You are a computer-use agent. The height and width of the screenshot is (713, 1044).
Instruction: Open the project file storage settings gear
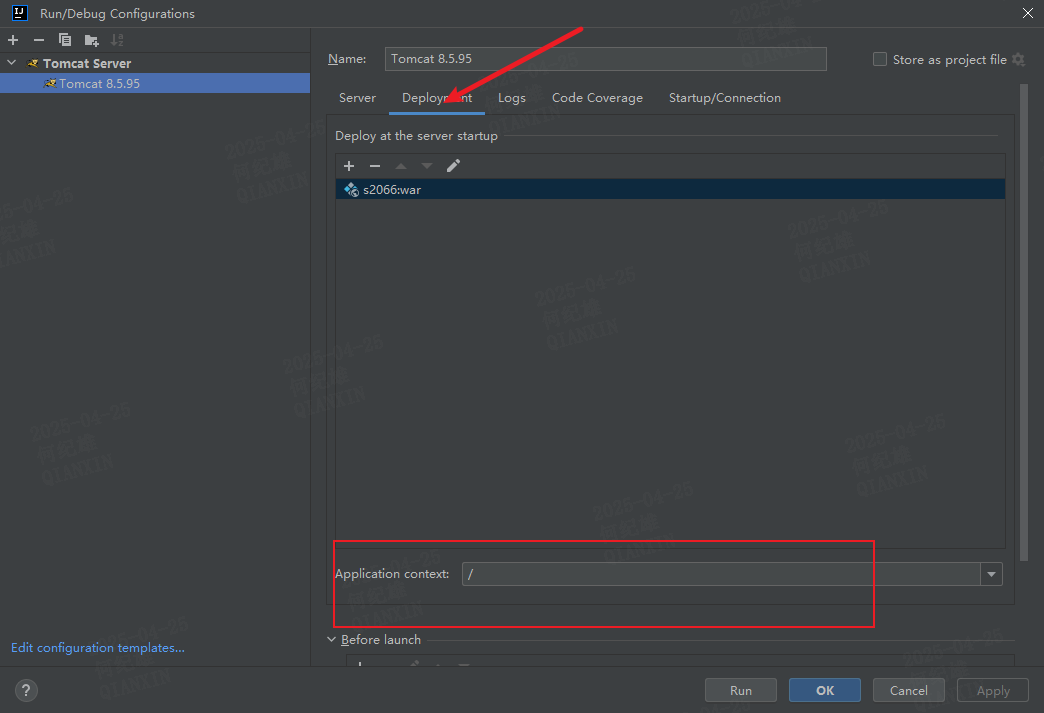[1018, 59]
